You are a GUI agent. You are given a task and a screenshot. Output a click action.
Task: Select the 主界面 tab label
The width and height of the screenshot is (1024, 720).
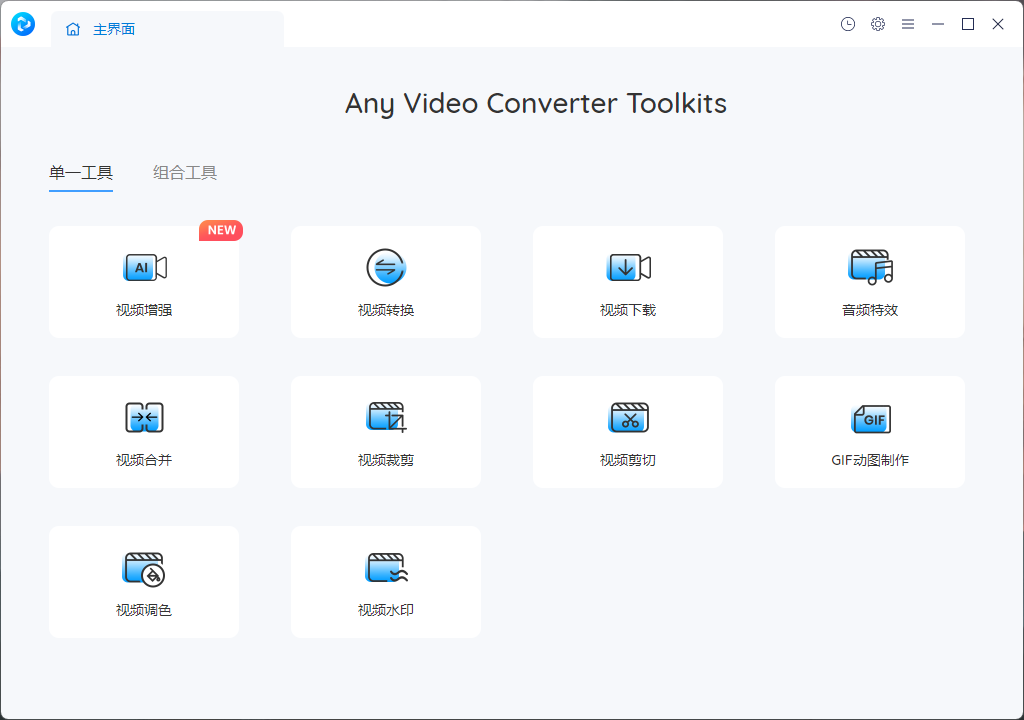pyautogui.click(x=114, y=29)
